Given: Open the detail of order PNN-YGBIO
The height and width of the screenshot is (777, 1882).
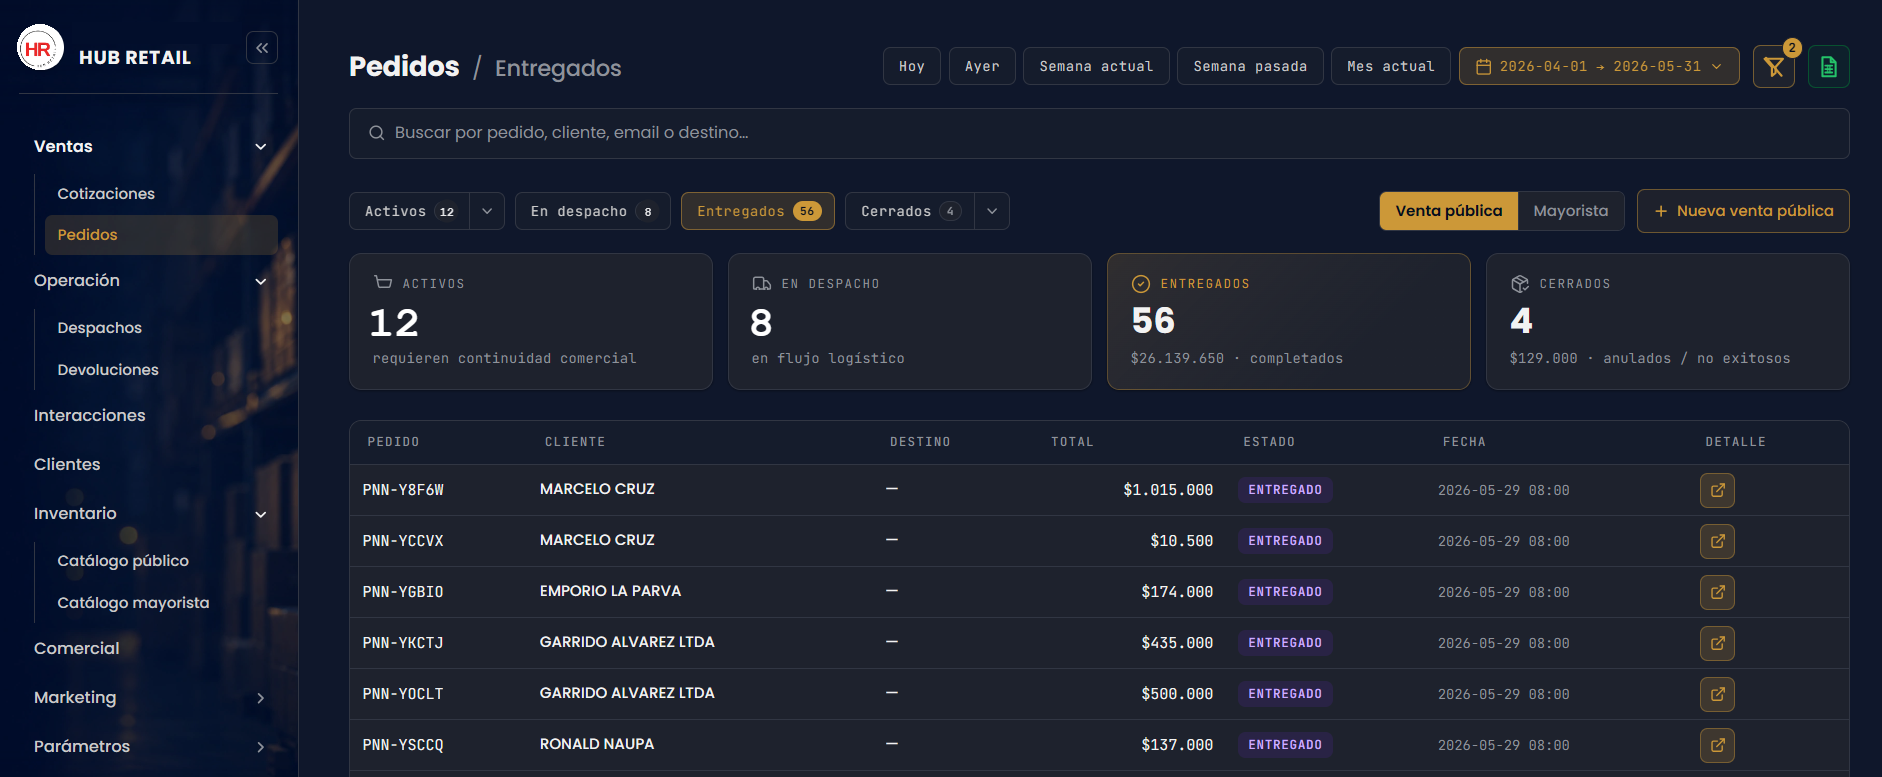Looking at the screenshot, I should point(1717,592).
